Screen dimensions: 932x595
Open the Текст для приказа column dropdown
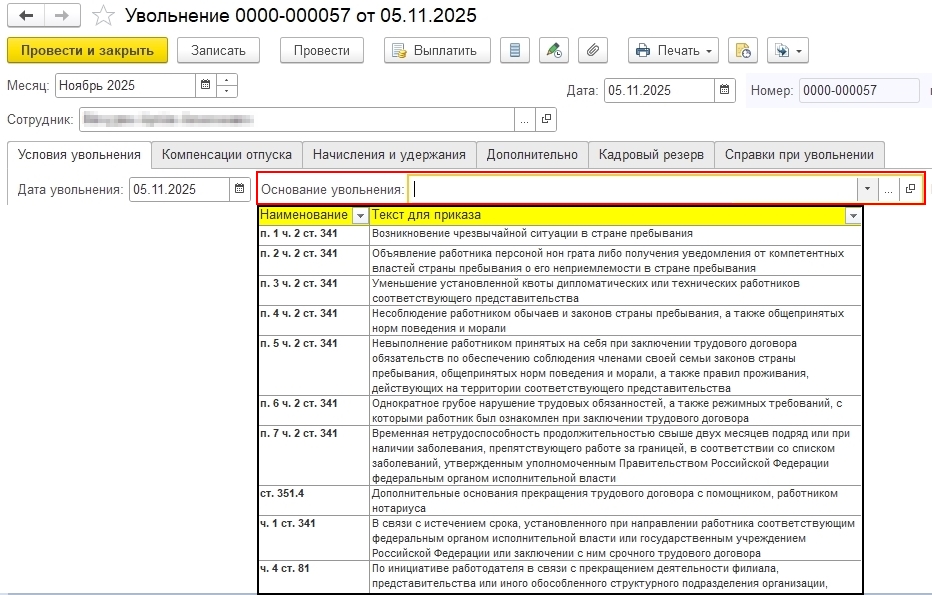click(854, 216)
